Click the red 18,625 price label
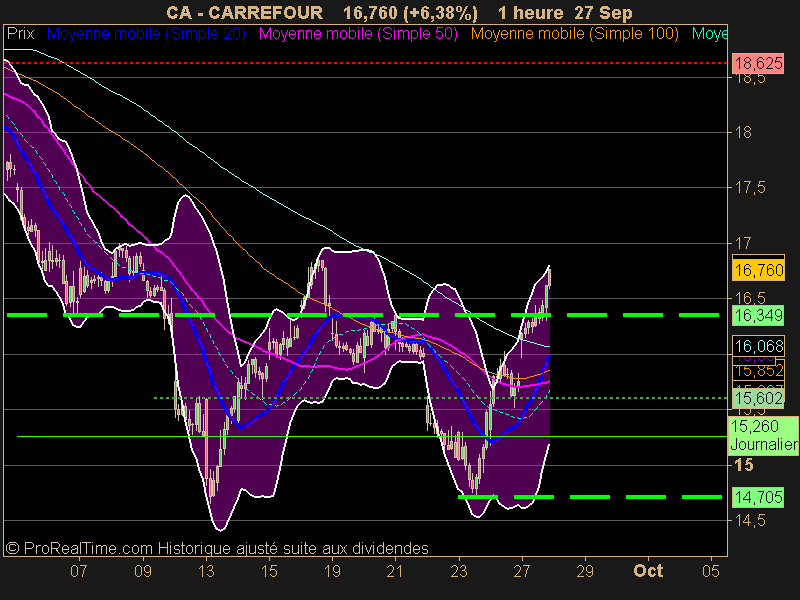This screenshot has height=600, width=800. 759,63
